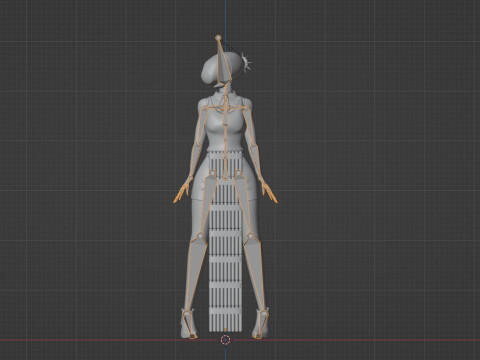Select the head bone tip joint at top
The width and height of the screenshot is (480, 360).
coord(218,38)
